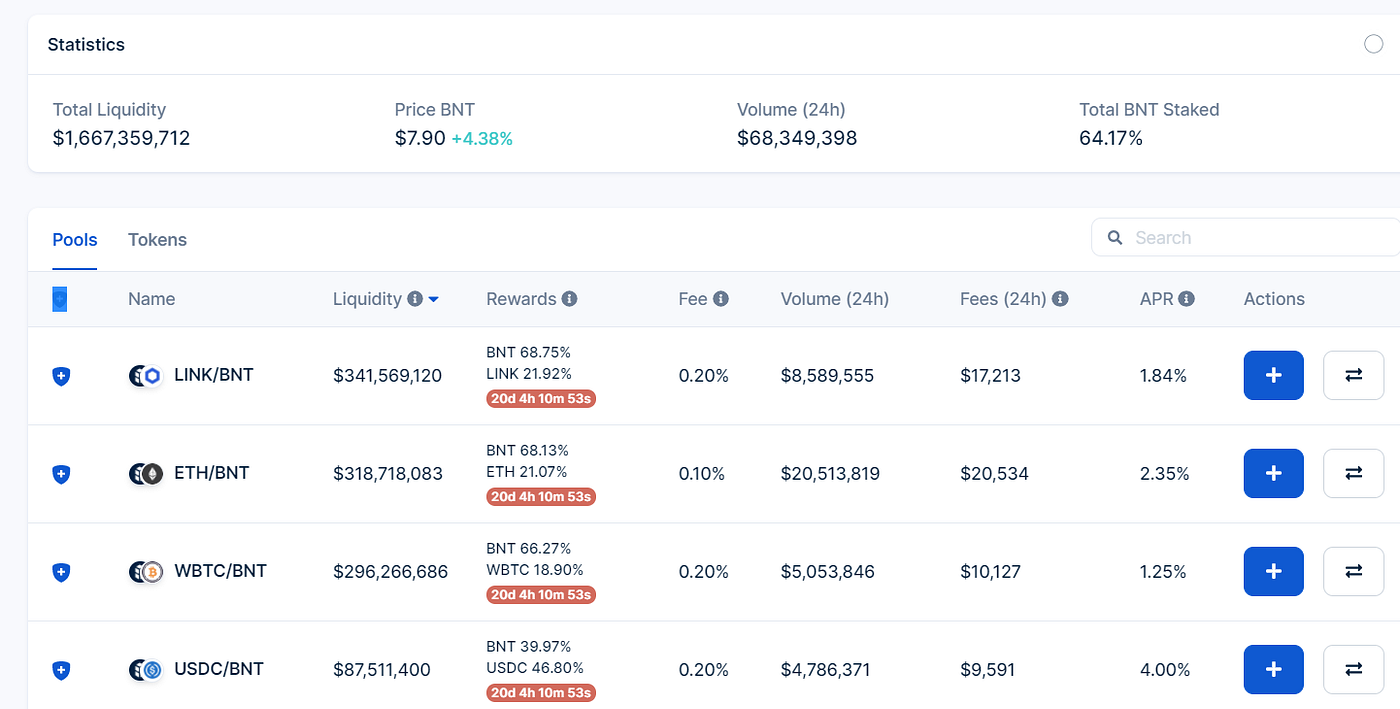This screenshot has width=1400, height=709.
Task: Select the Pools tab
Action: pos(74,240)
